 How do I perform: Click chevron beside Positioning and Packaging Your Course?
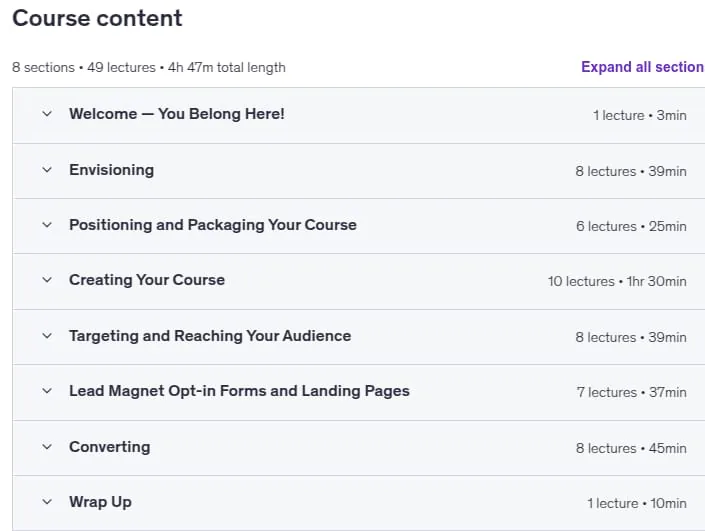click(x=47, y=225)
